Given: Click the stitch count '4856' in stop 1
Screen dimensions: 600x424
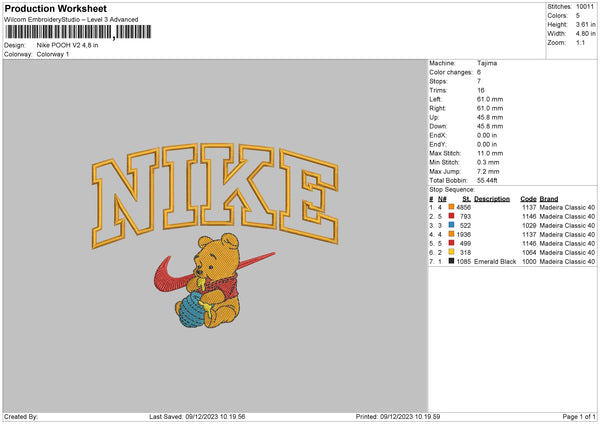Looking at the screenshot, I should (x=463, y=207).
